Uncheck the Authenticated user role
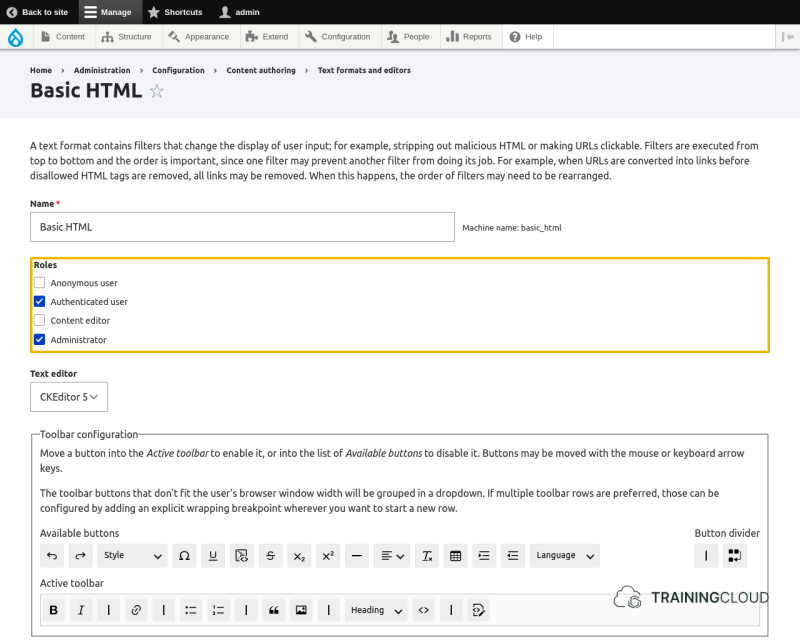This screenshot has width=800, height=640. click(39, 302)
